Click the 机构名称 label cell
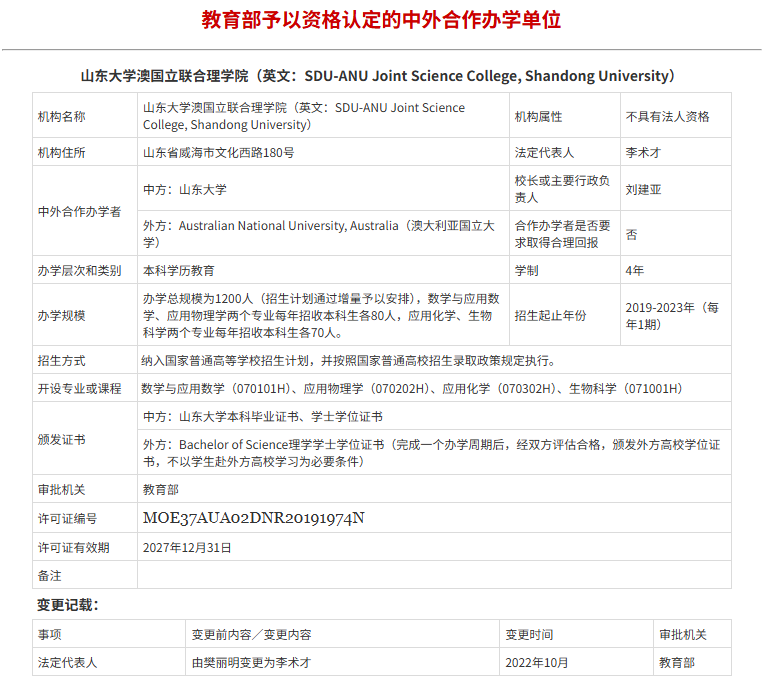Viewport: 762px width, 684px height. tap(85, 116)
